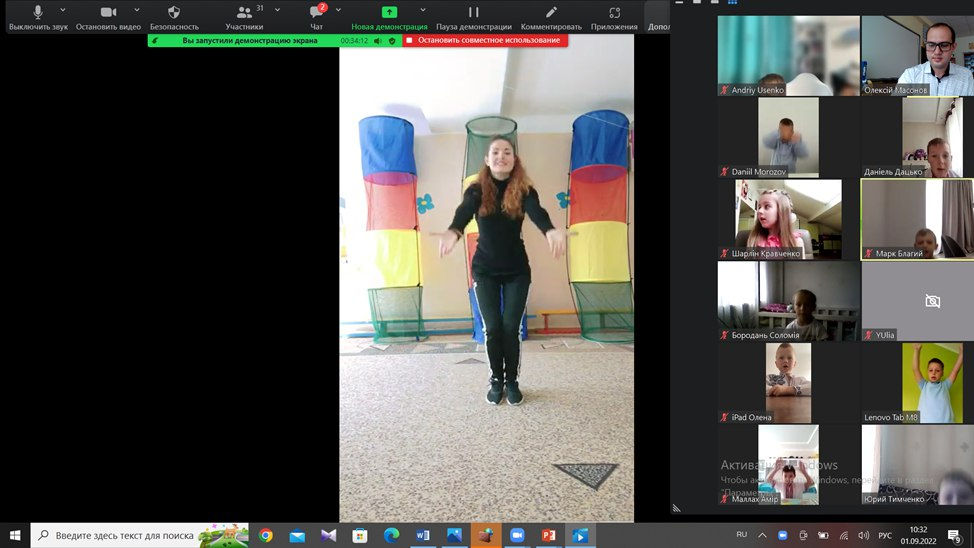Select YUlia tile with camera off
Image resolution: width=974 pixels, height=548 pixels.
pos(917,301)
